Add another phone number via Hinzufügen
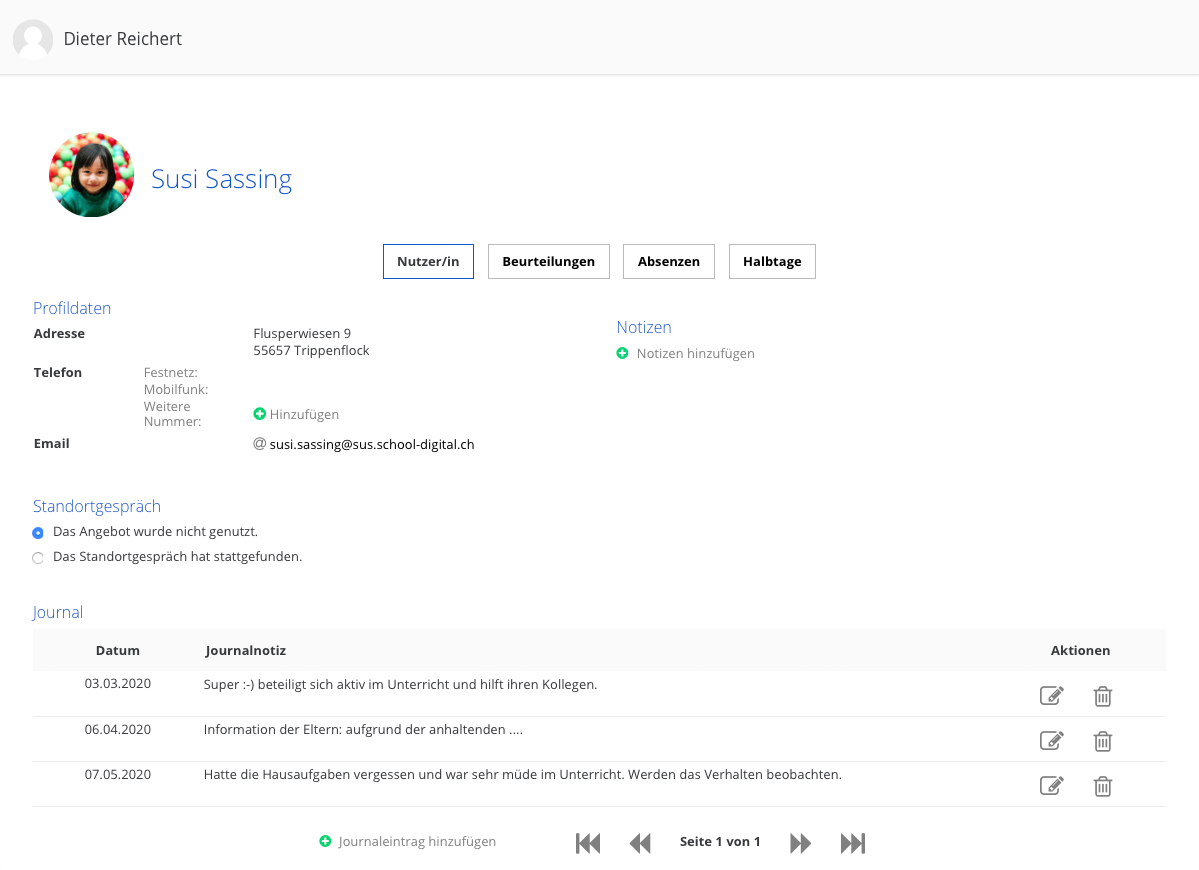 pos(297,414)
